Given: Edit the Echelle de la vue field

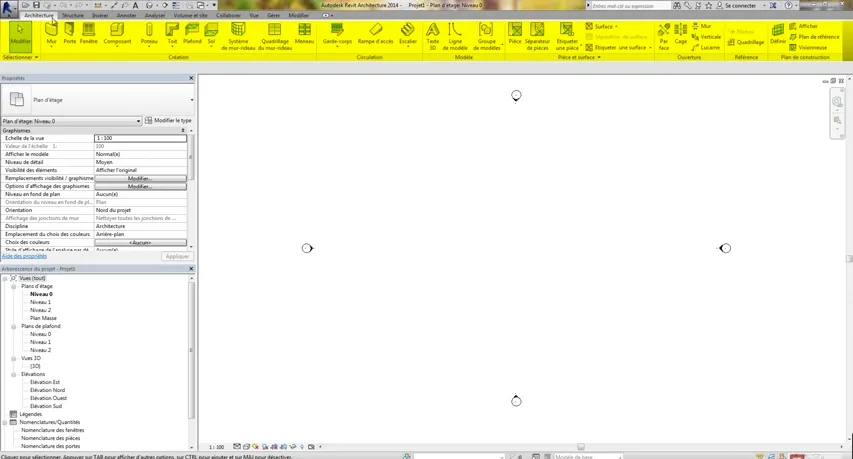Looking at the screenshot, I should pyautogui.click(x=140, y=138).
